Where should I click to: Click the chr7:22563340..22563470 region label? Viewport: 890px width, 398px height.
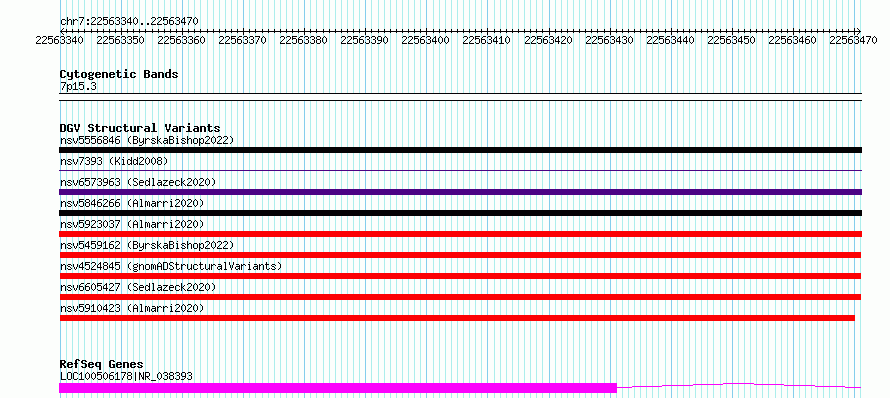(x=129, y=22)
